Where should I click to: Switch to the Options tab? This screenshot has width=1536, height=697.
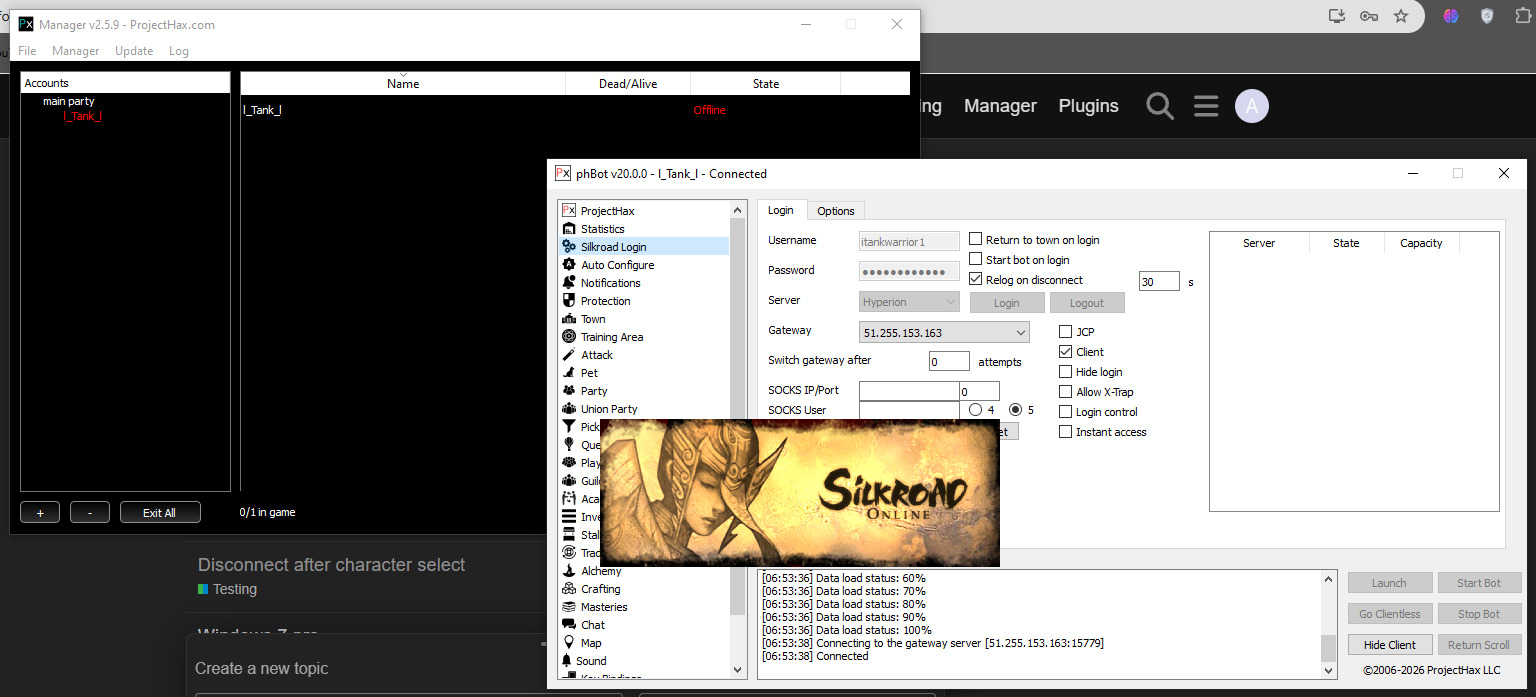click(x=835, y=211)
